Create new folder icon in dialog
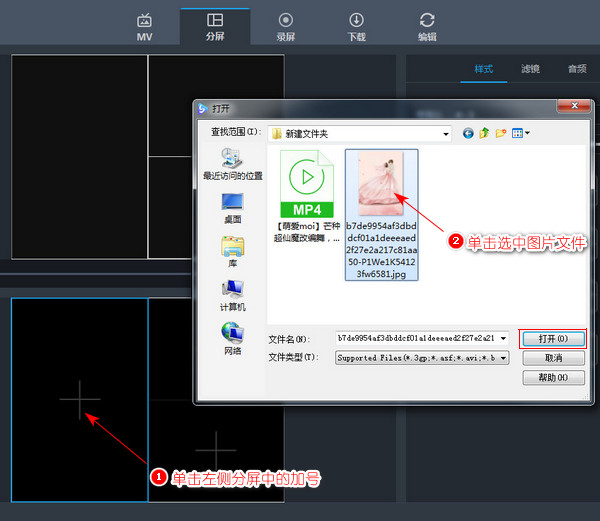The height and width of the screenshot is (521, 600). (x=501, y=133)
